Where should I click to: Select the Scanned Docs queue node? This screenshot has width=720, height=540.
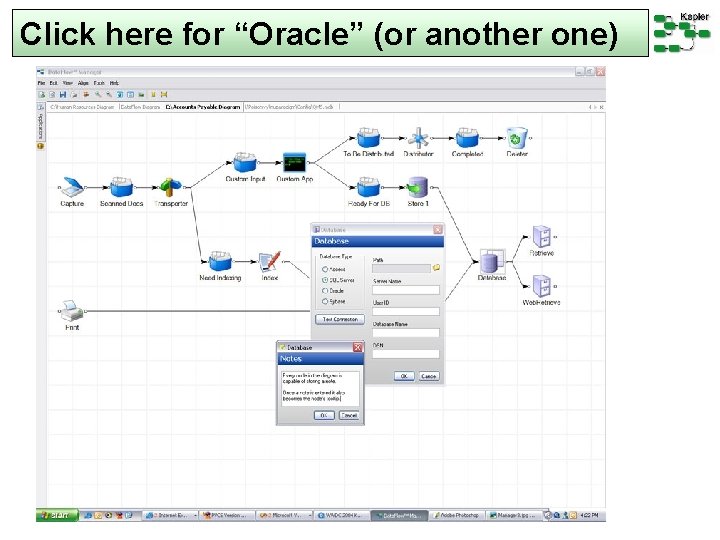coord(121,186)
